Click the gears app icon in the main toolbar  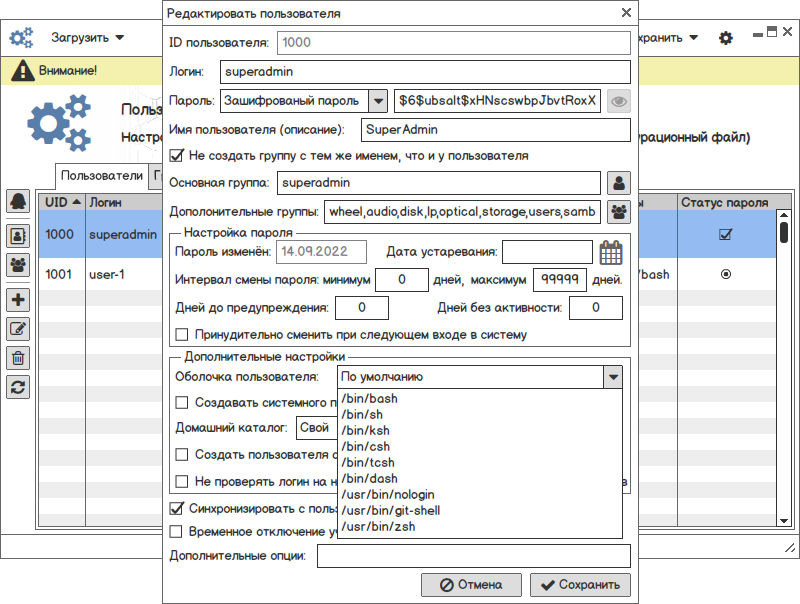pos(21,38)
